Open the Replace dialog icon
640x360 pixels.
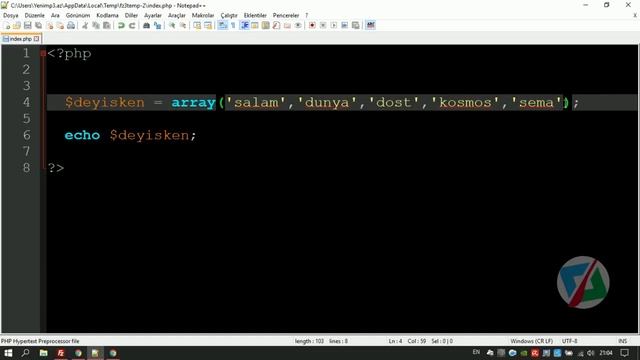157,25
